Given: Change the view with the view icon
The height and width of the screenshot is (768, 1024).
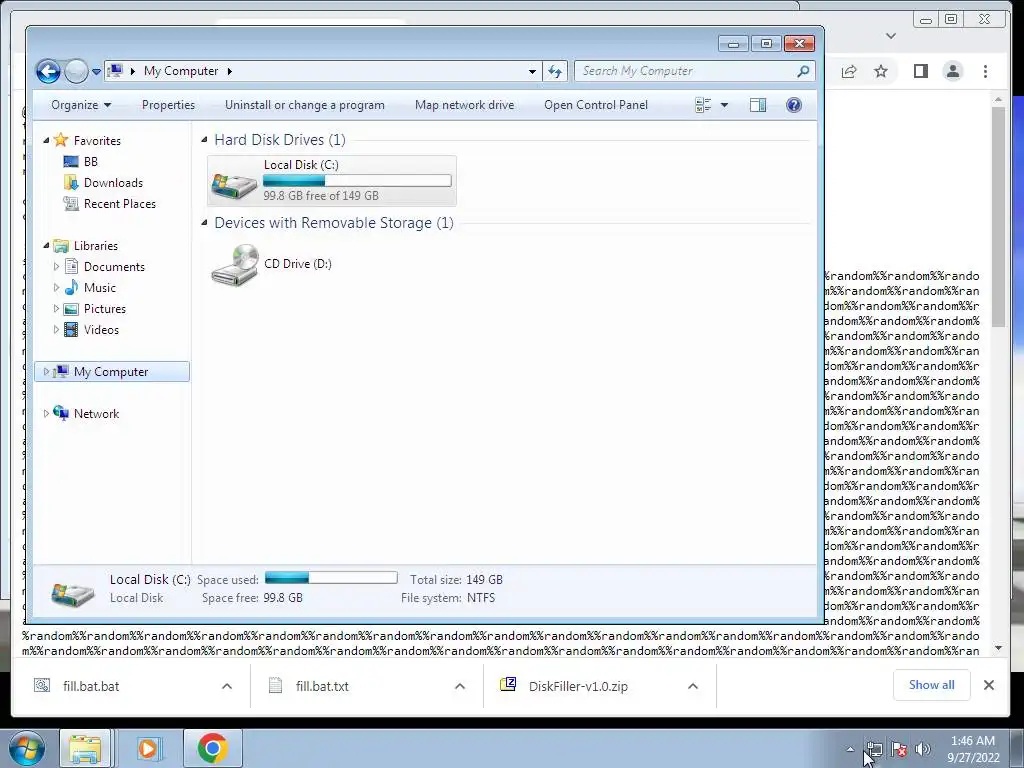Looking at the screenshot, I should click(x=703, y=105).
